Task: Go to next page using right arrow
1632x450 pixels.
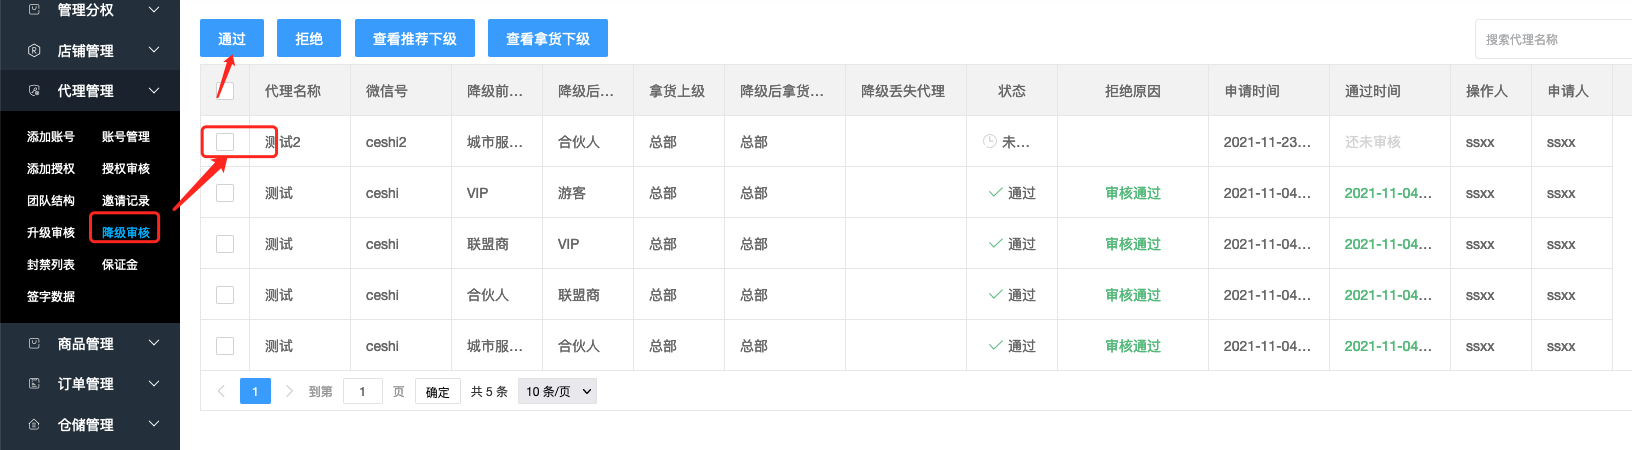Action: (289, 391)
